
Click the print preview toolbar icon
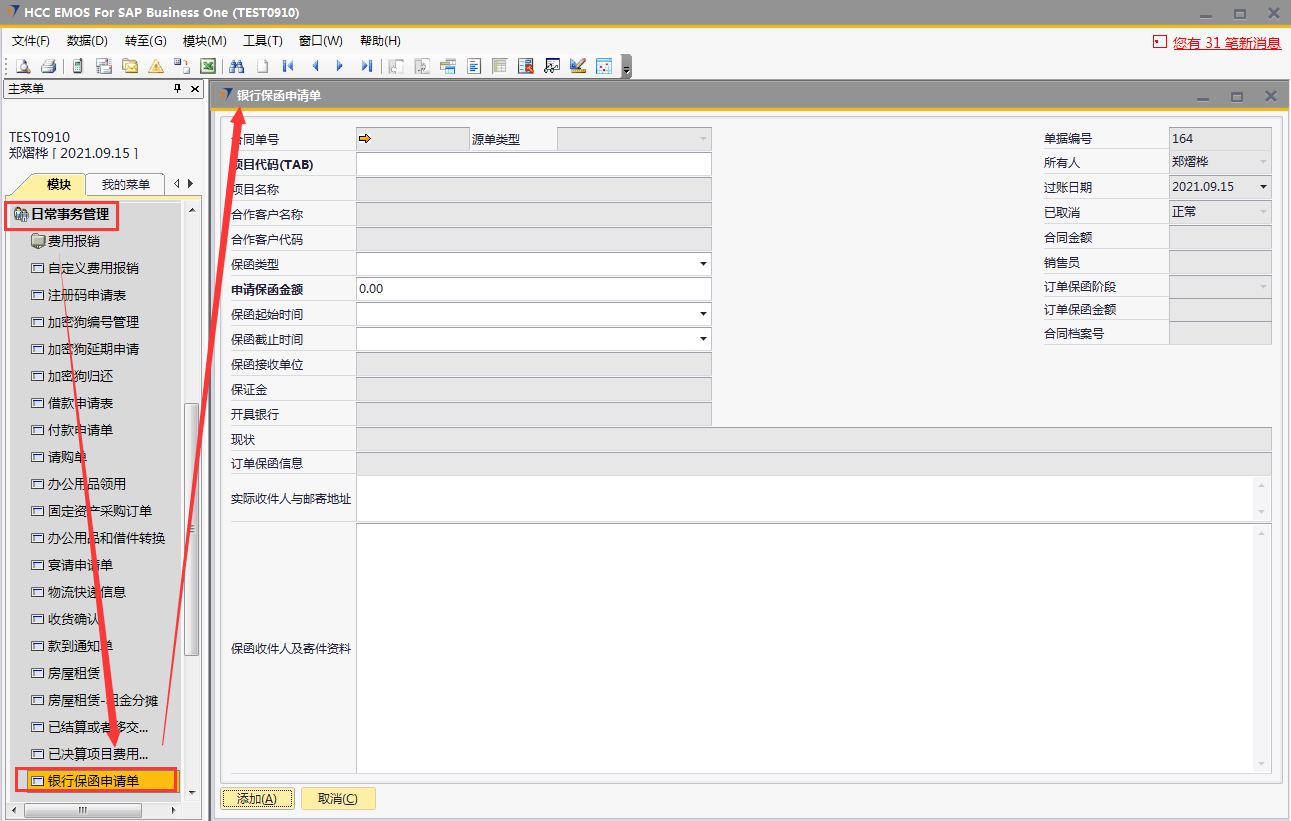tap(22, 66)
